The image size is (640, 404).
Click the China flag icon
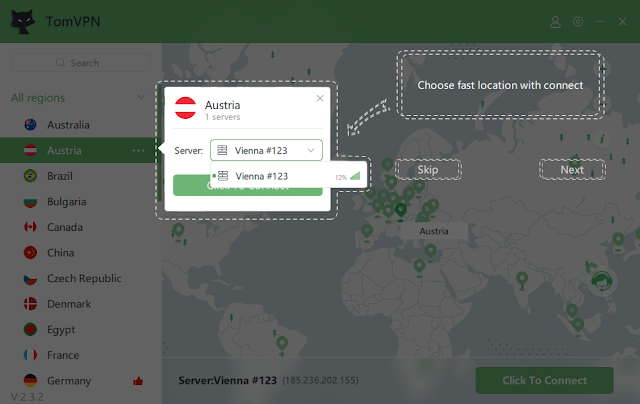(30, 253)
